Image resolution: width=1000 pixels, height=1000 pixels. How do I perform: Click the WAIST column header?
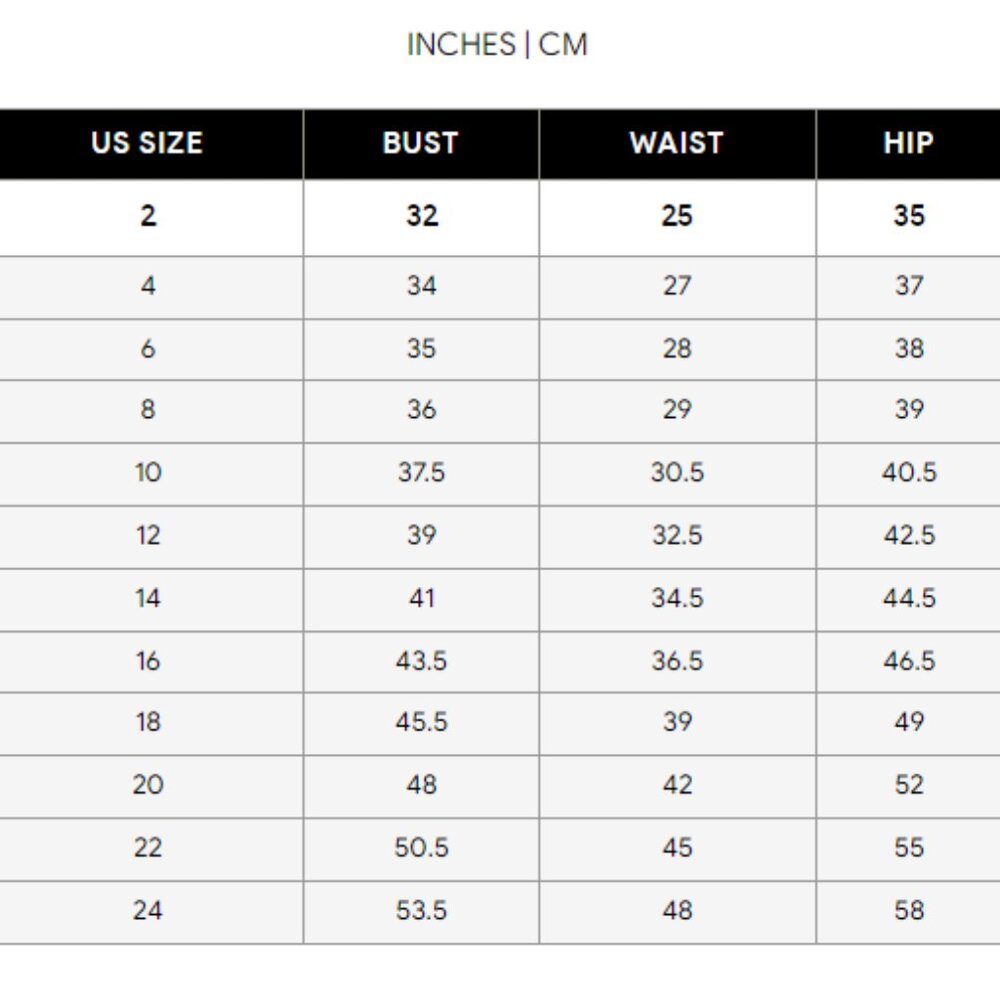coord(676,143)
